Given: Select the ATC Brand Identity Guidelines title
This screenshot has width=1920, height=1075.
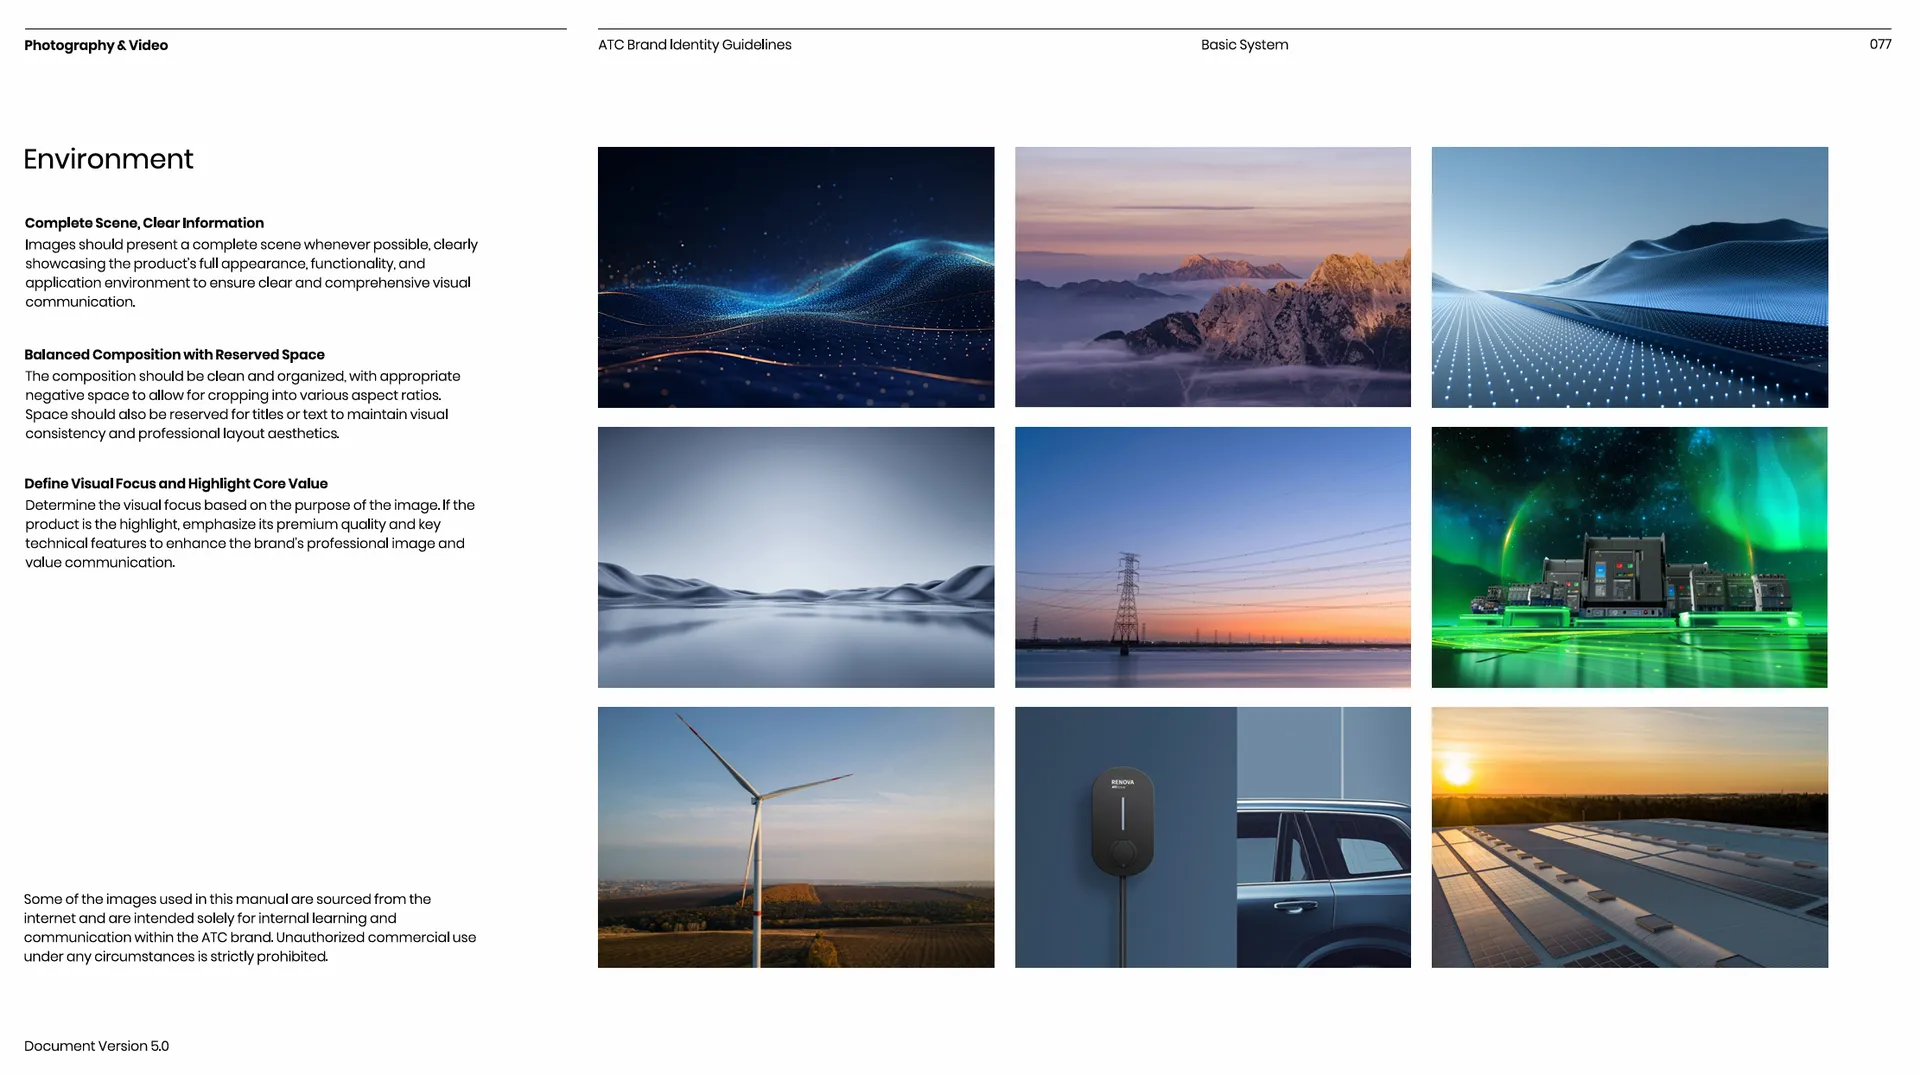Looking at the screenshot, I should (694, 45).
